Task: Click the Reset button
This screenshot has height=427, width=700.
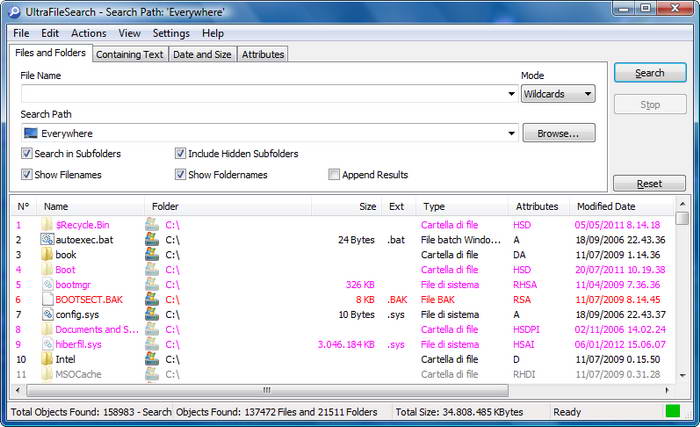Action: click(649, 184)
